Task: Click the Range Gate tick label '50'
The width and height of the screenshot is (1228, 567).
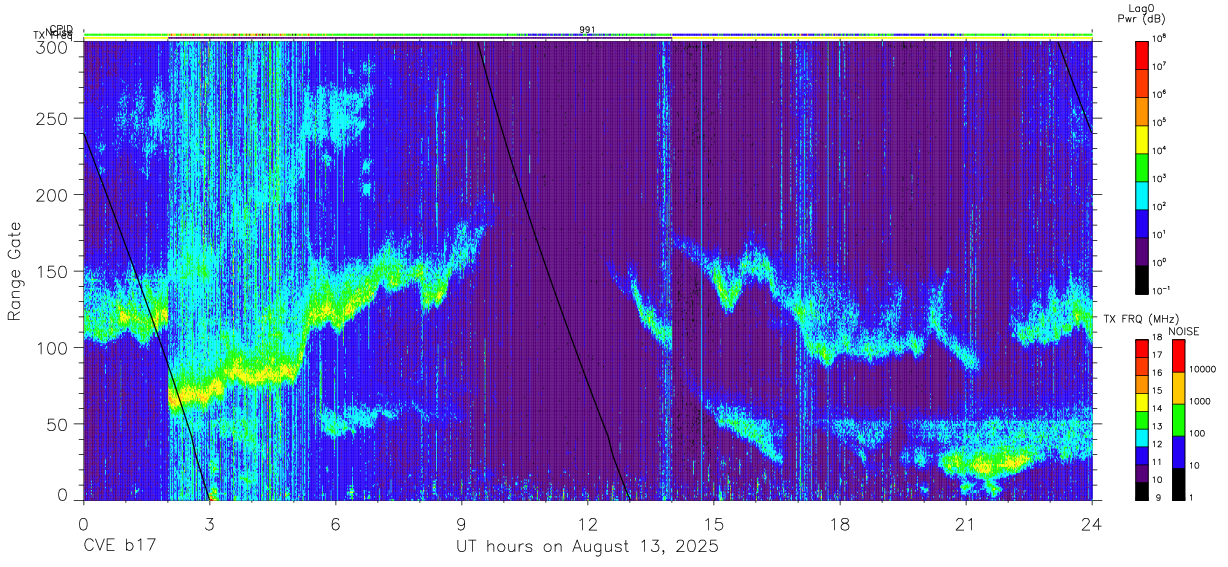Action: pos(58,423)
